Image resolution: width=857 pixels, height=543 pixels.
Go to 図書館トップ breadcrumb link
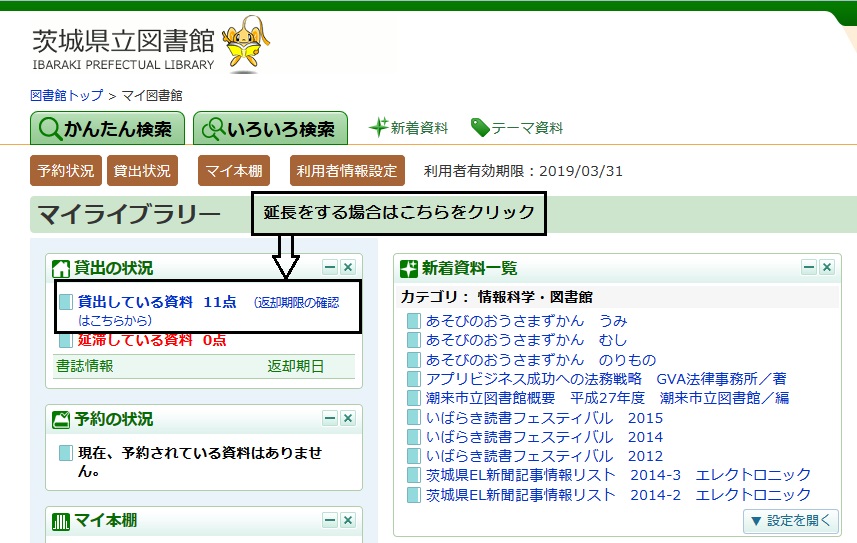pos(67,96)
